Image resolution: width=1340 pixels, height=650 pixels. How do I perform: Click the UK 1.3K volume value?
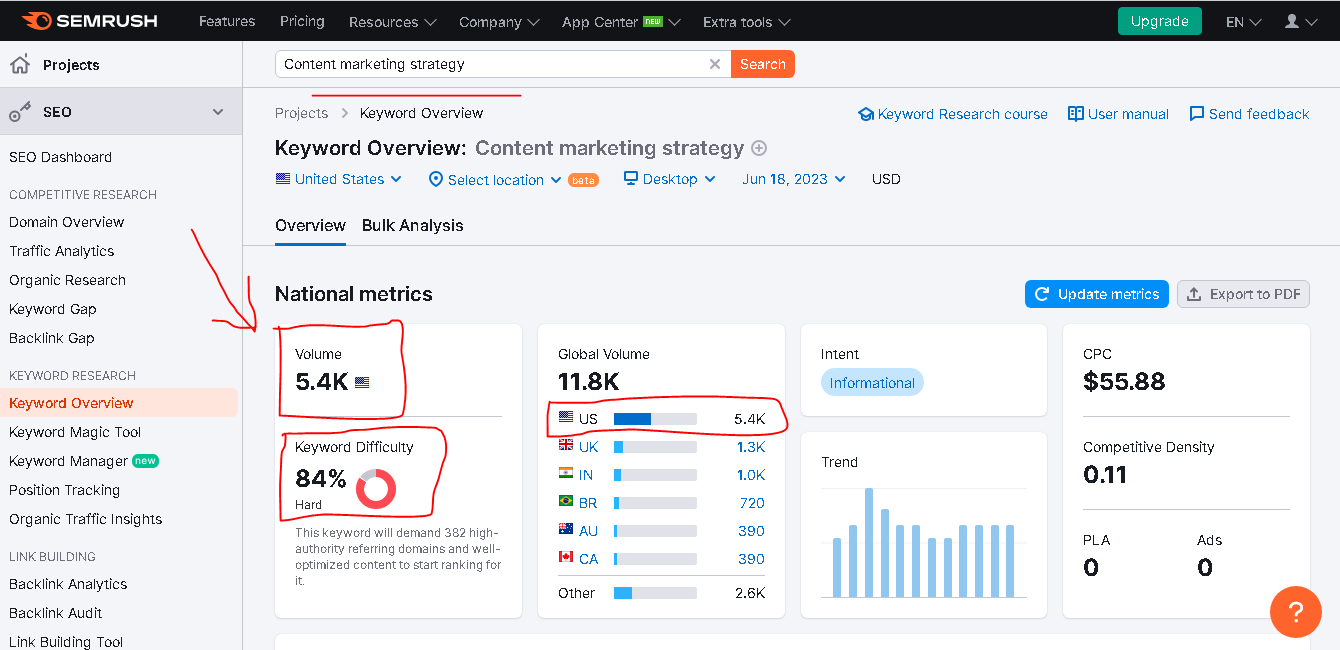[751, 447]
